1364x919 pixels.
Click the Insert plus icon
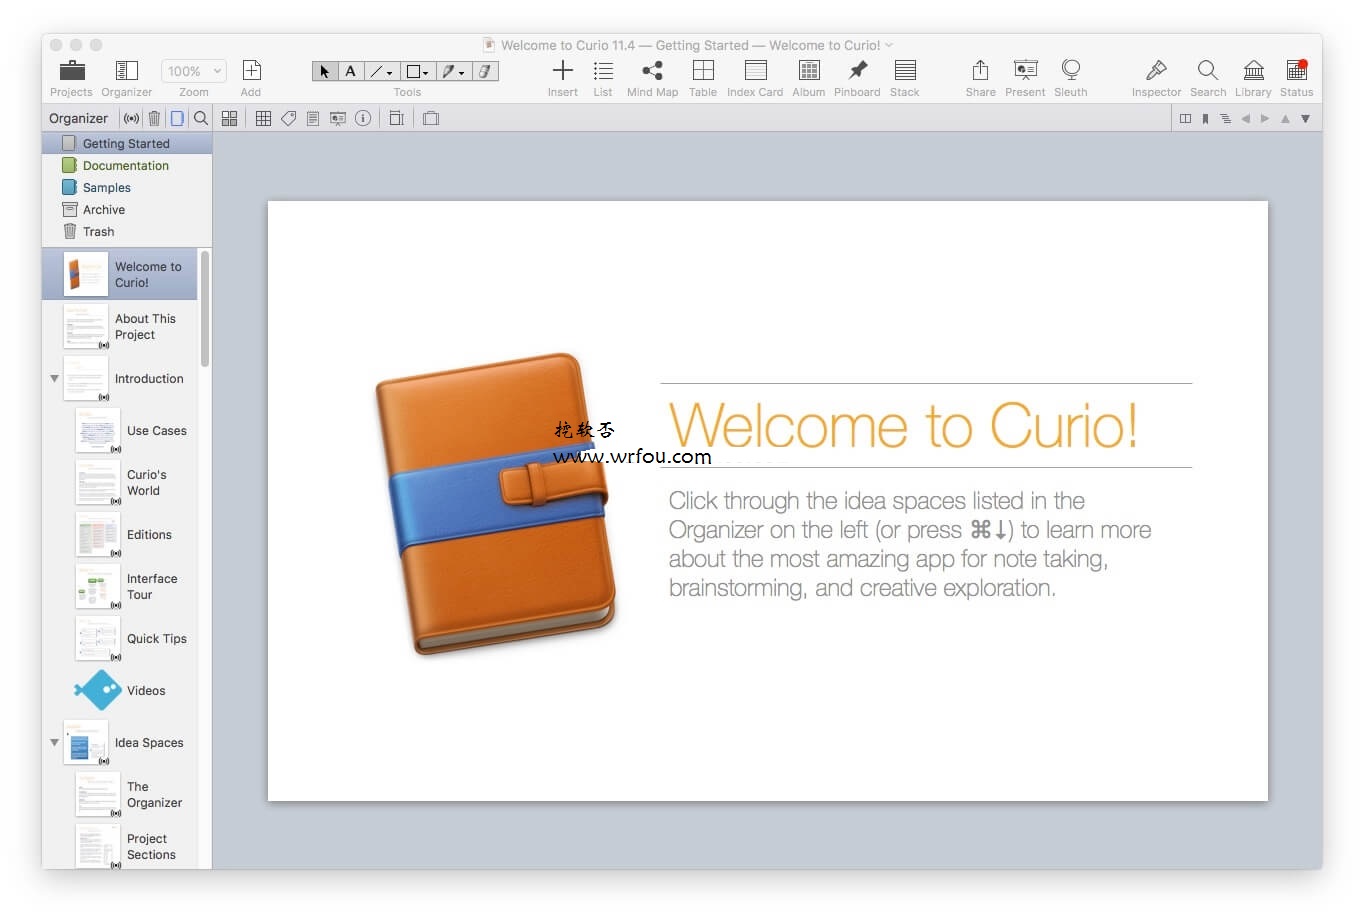pos(563,70)
